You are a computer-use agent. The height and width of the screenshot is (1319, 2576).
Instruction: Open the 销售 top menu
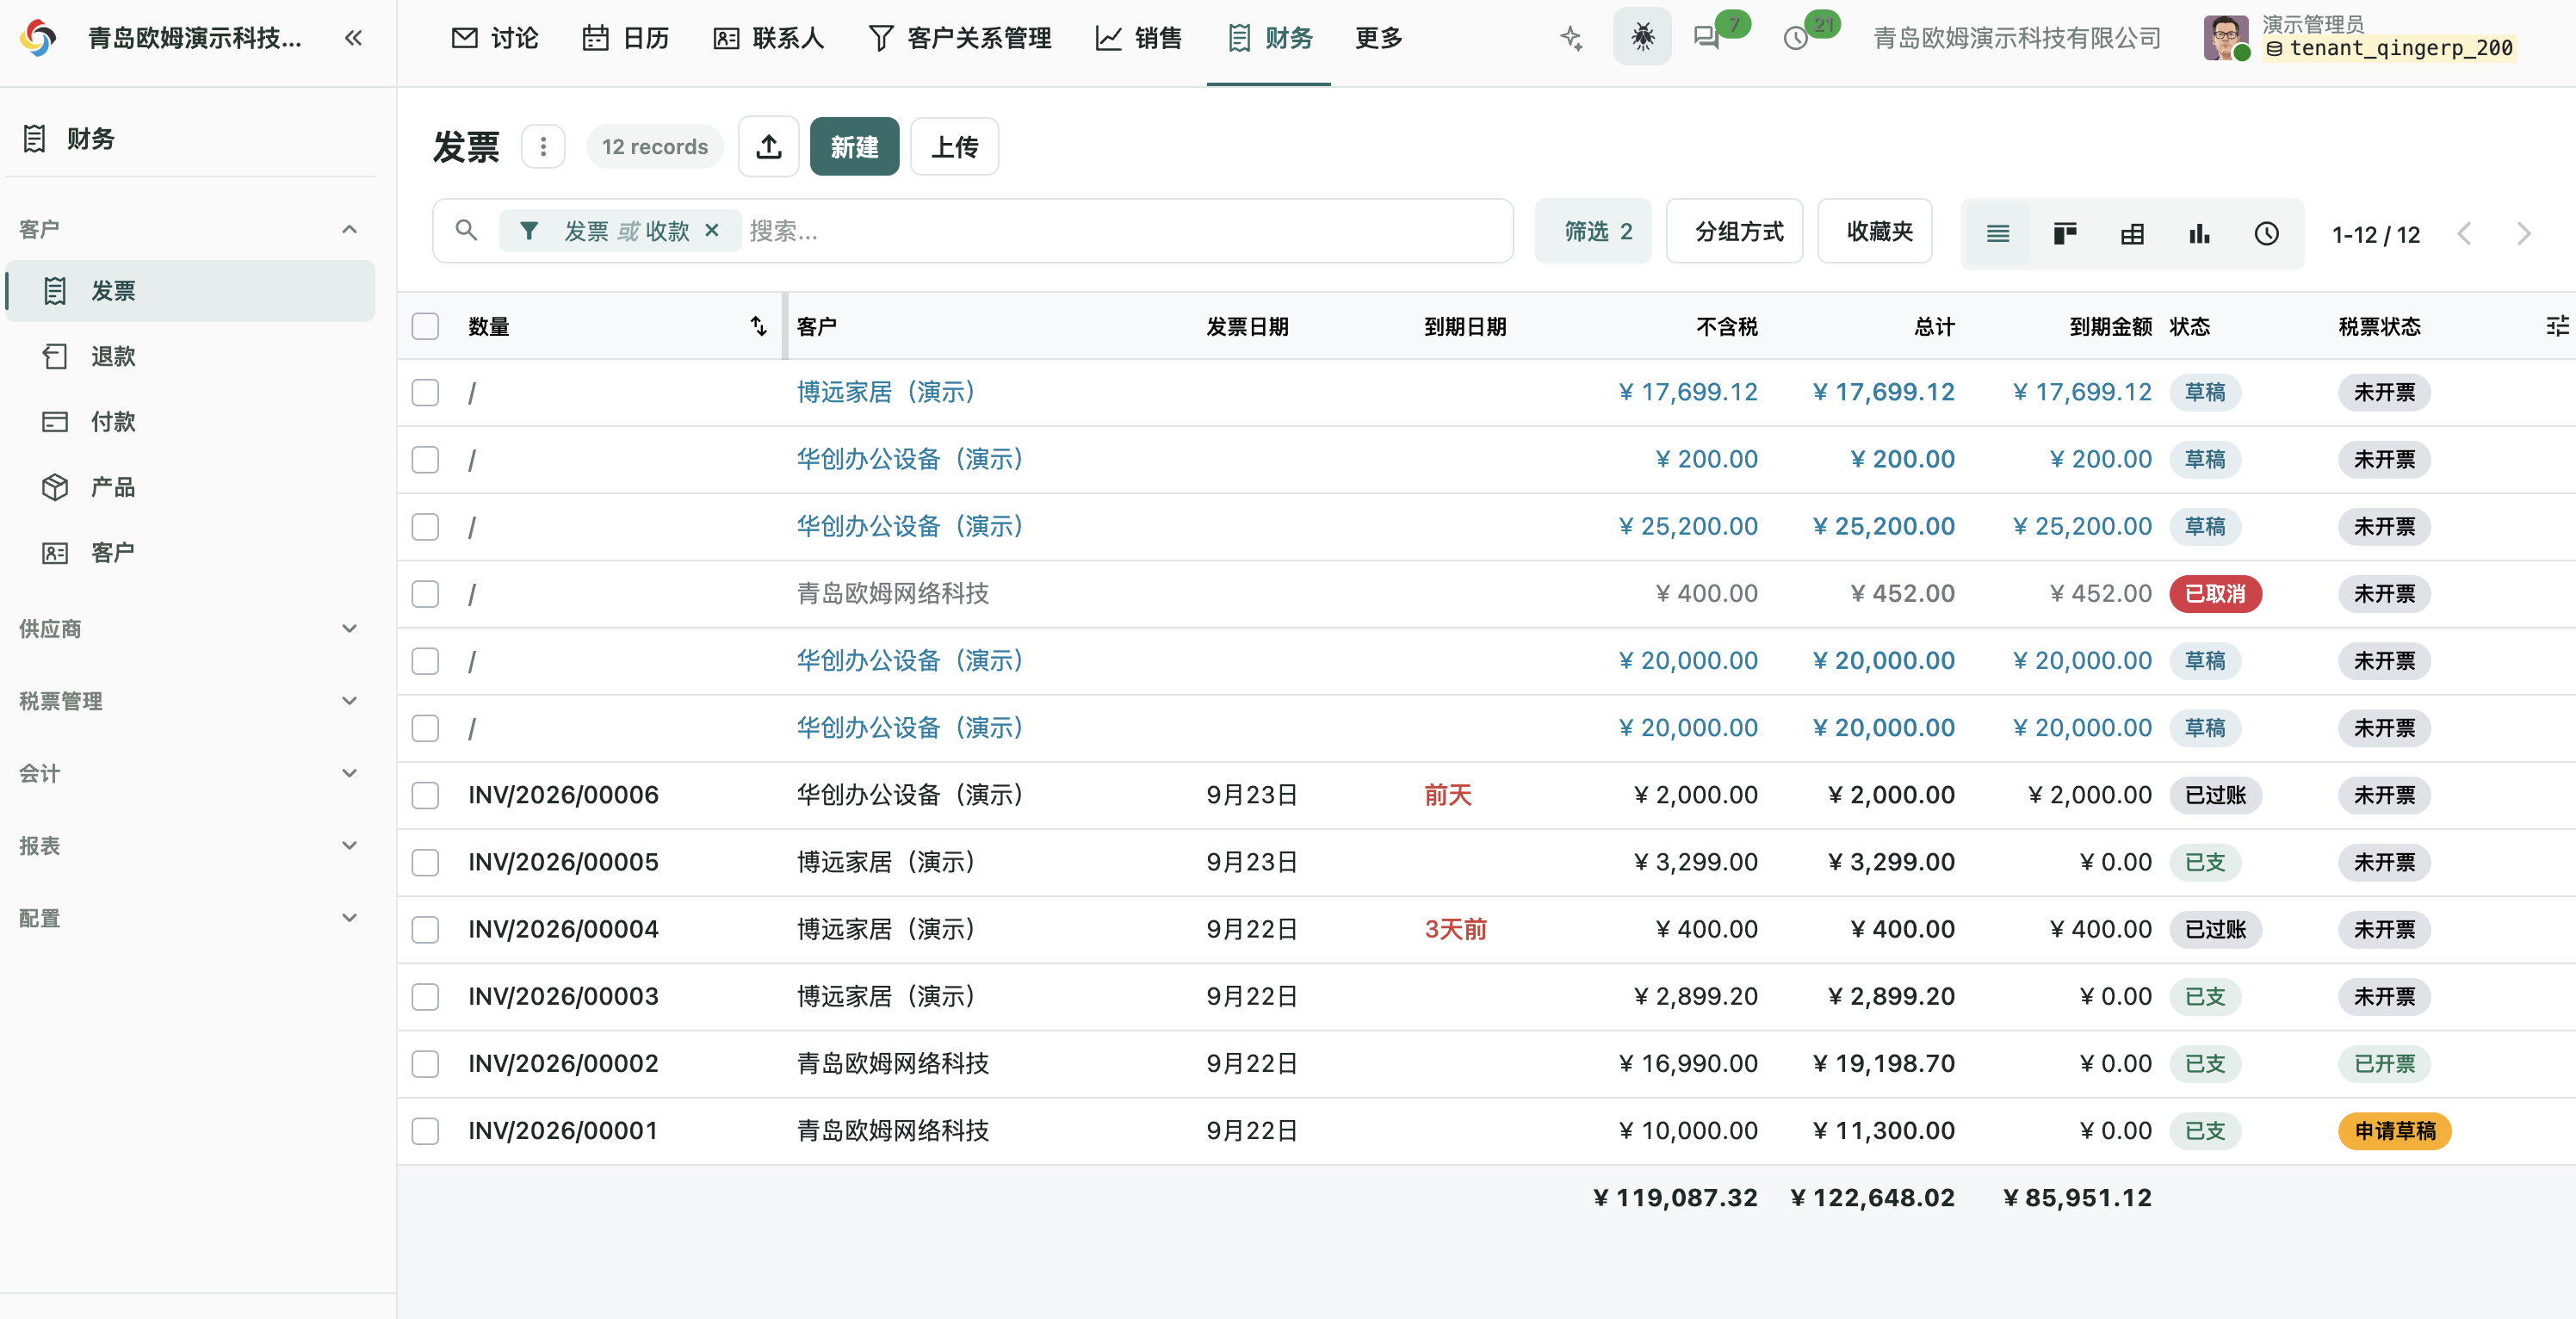click(1139, 38)
